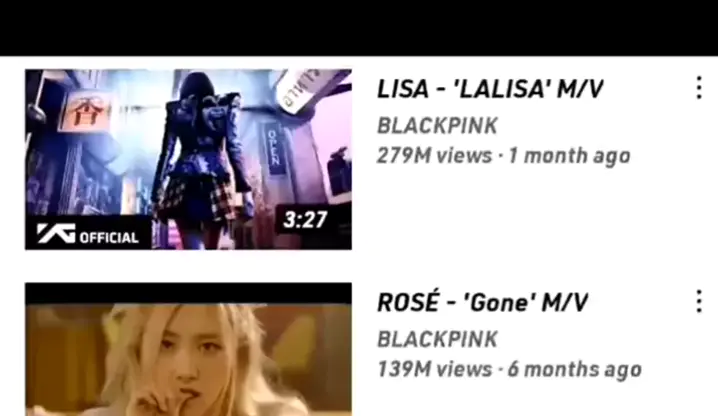
Task: Click the black letterbox bar atop Gone thumbnail
Action: coord(188,293)
